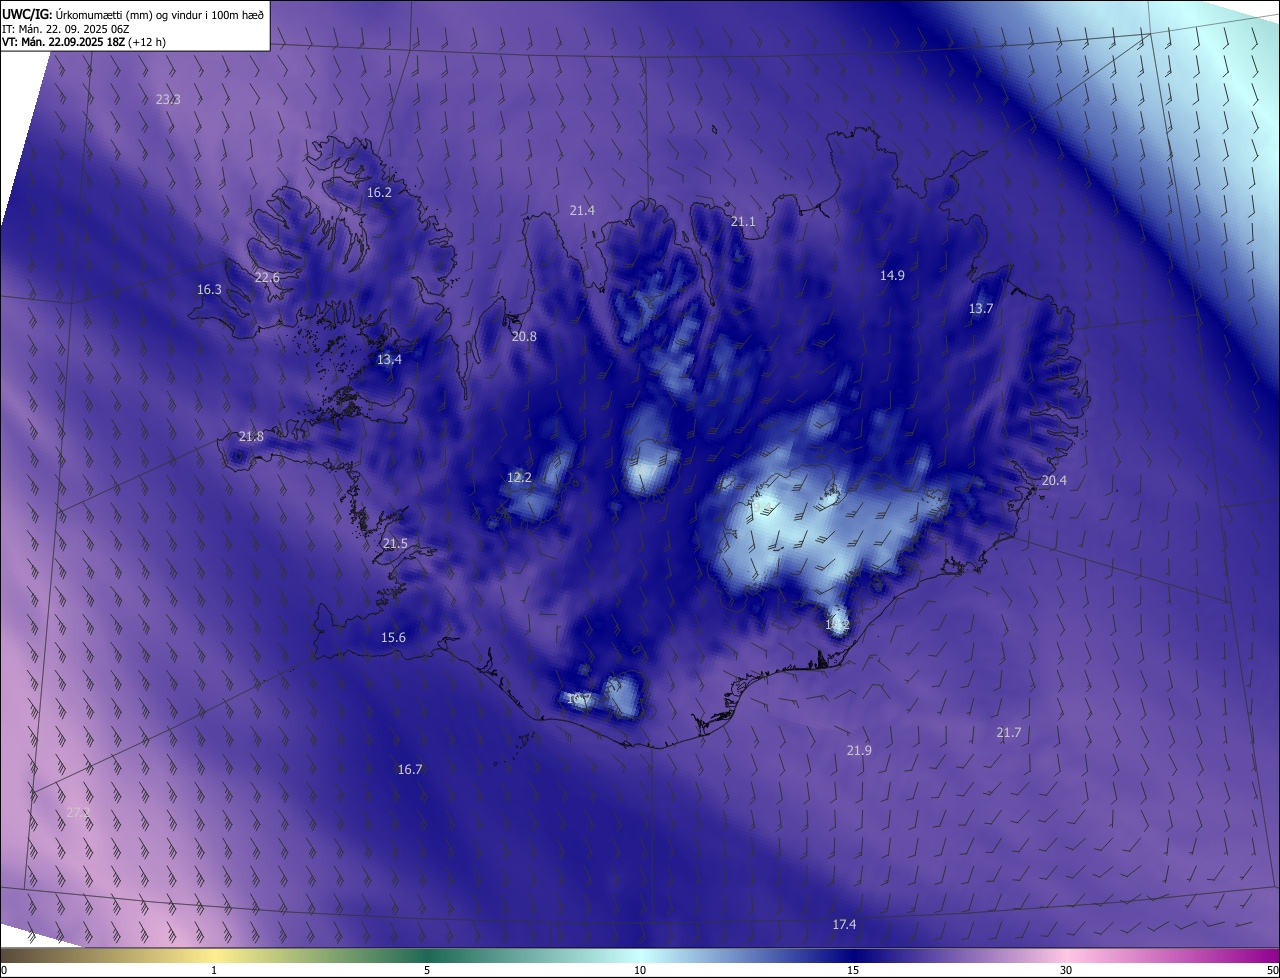Click the 30 label on the color scale
This screenshot has width=1280, height=978.
[1066, 970]
